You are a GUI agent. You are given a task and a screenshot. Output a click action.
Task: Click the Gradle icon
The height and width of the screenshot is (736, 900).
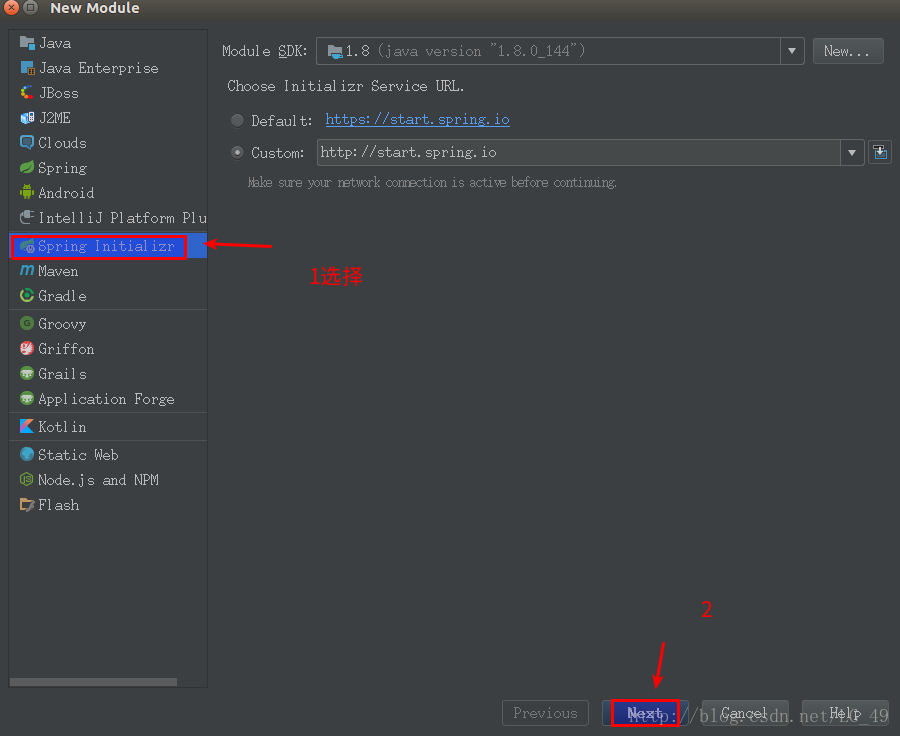click(27, 296)
